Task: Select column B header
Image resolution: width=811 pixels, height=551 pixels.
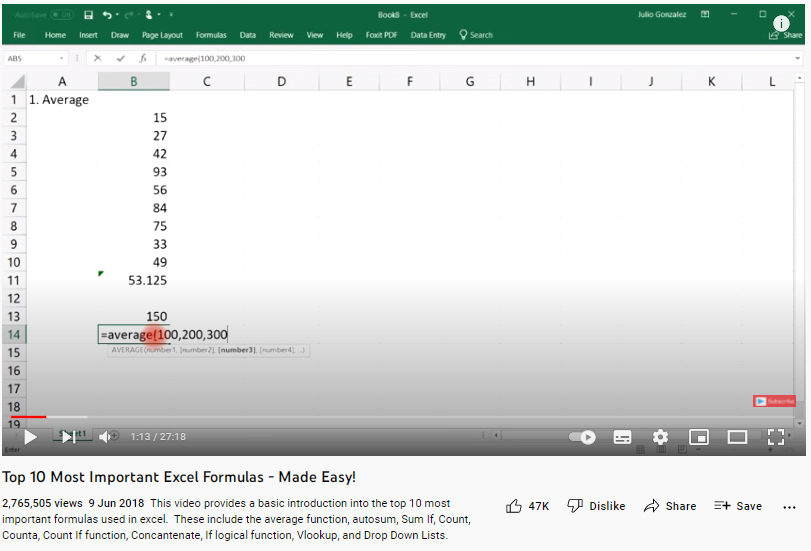Action: point(133,82)
